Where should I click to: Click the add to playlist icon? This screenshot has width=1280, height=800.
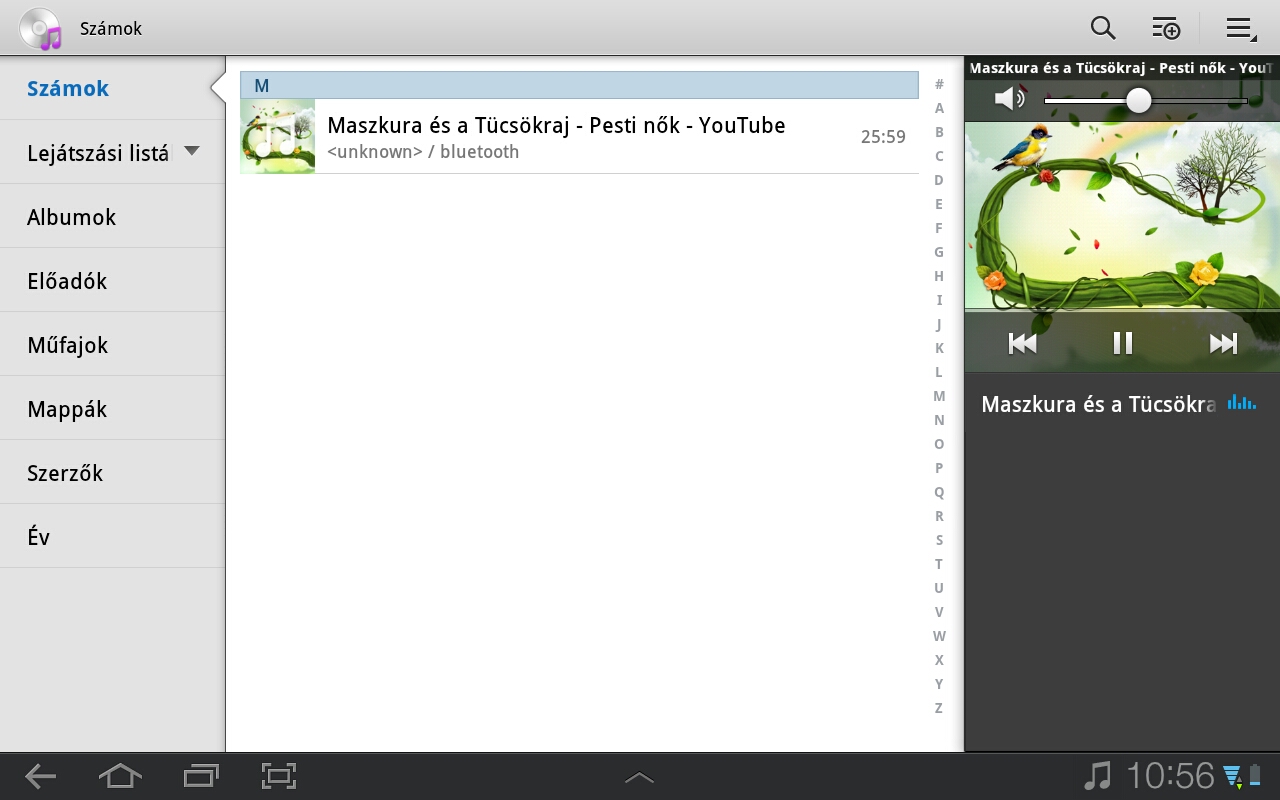pyautogui.click(x=1166, y=28)
